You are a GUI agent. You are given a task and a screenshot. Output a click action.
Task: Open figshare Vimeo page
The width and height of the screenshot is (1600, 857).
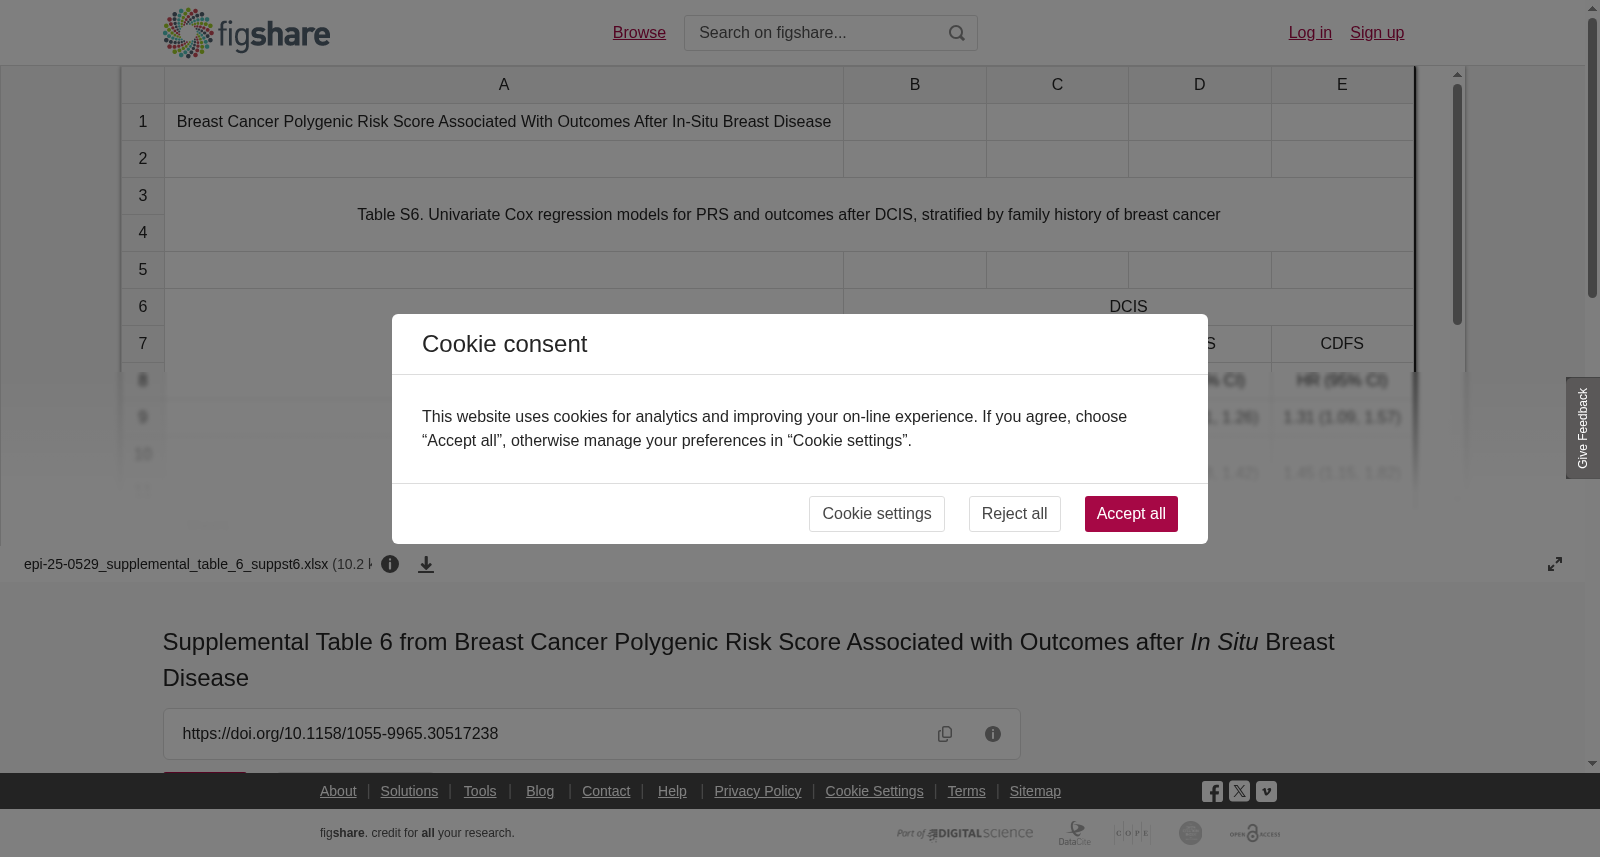(x=1266, y=791)
